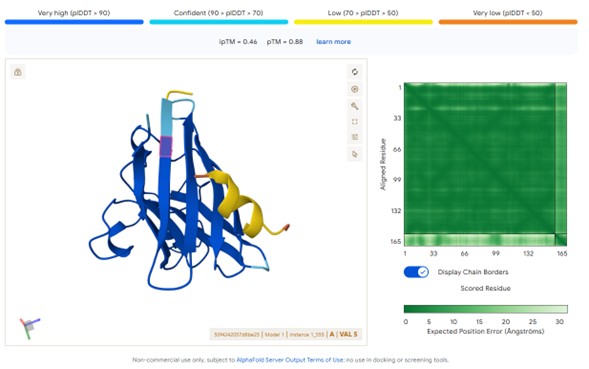Click the Instance 1_555 status label
Screen dimensions: 589x369
(307, 334)
